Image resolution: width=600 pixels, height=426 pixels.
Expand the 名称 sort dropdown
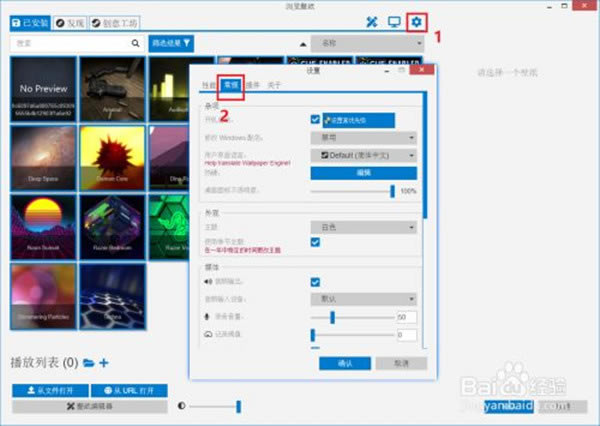[x=364, y=44]
